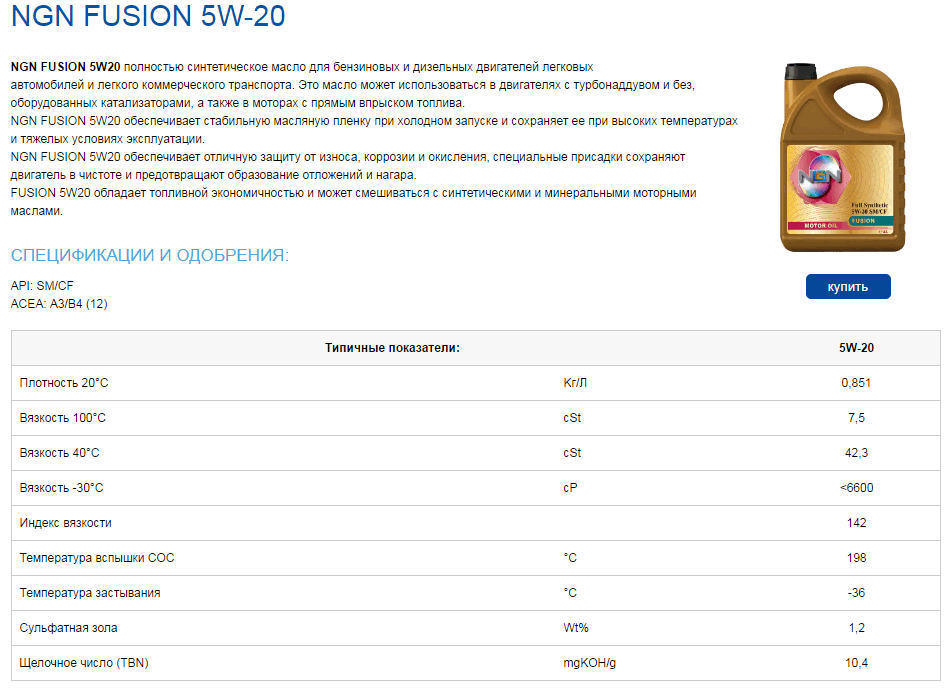This screenshot has width=952, height=692.
Task: Select the 'Вязкость 100°C' row label
Action: (63, 418)
